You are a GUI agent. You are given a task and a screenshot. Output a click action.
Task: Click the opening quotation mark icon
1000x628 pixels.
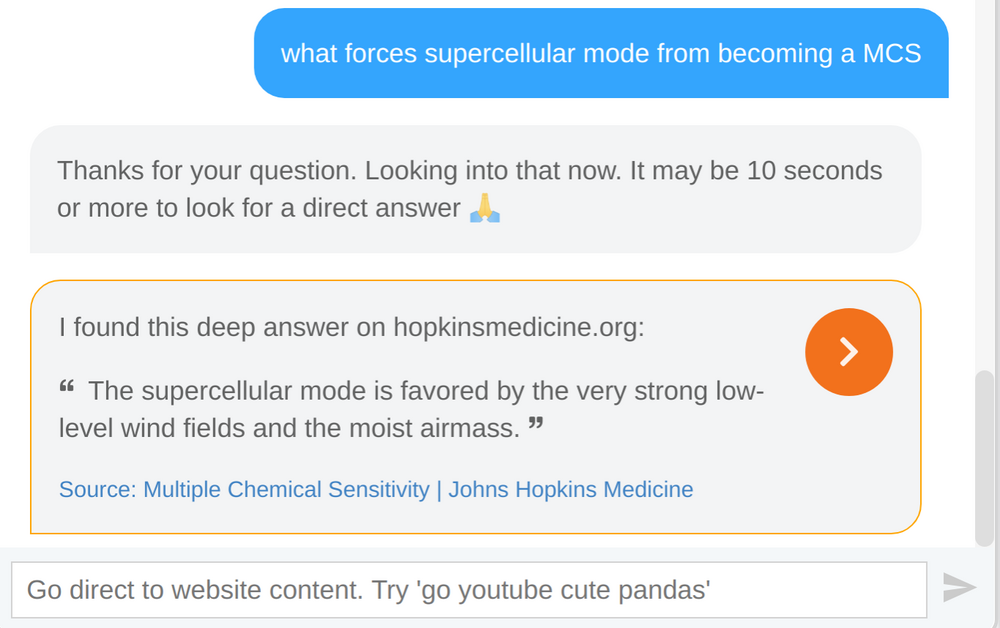(x=68, y=387)
